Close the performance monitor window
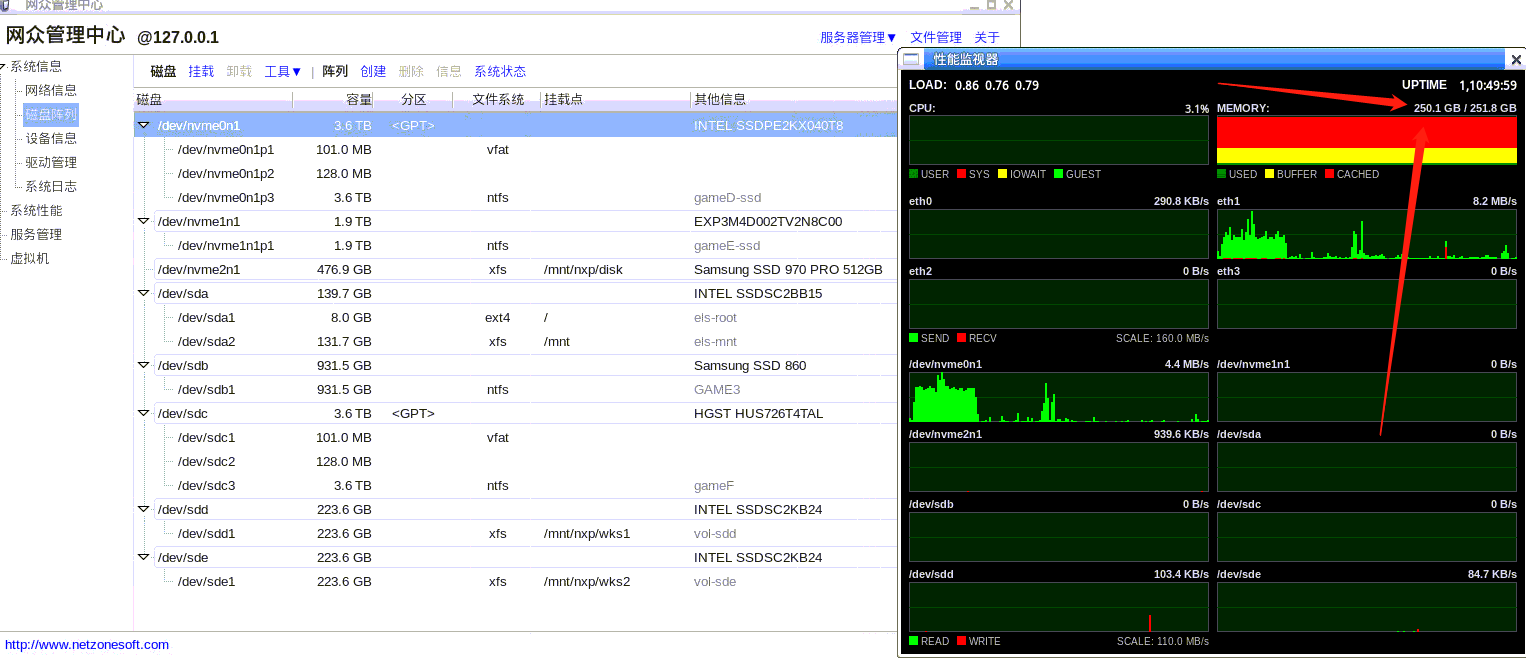 (1515, 60)
